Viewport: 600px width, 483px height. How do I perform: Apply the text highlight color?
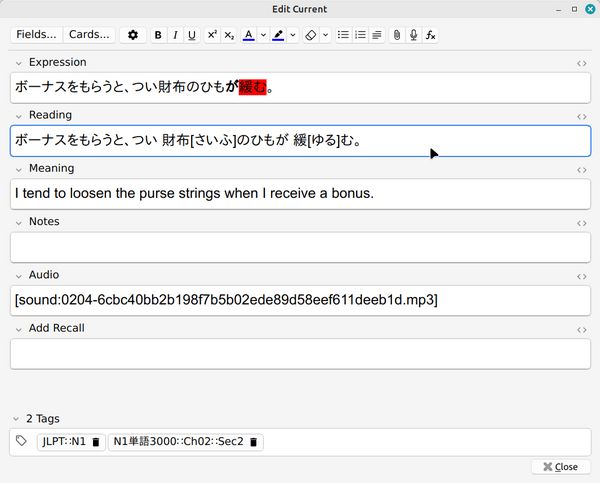click(x=278, y=35)
